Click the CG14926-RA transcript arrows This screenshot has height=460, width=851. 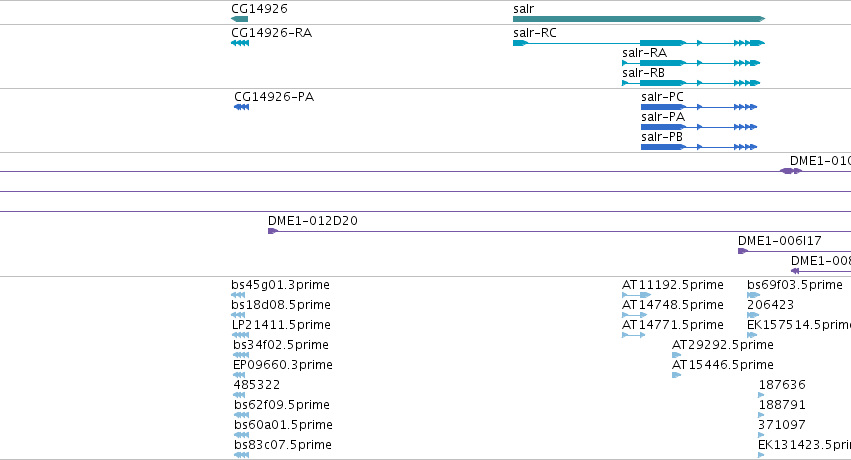(240, 43)
